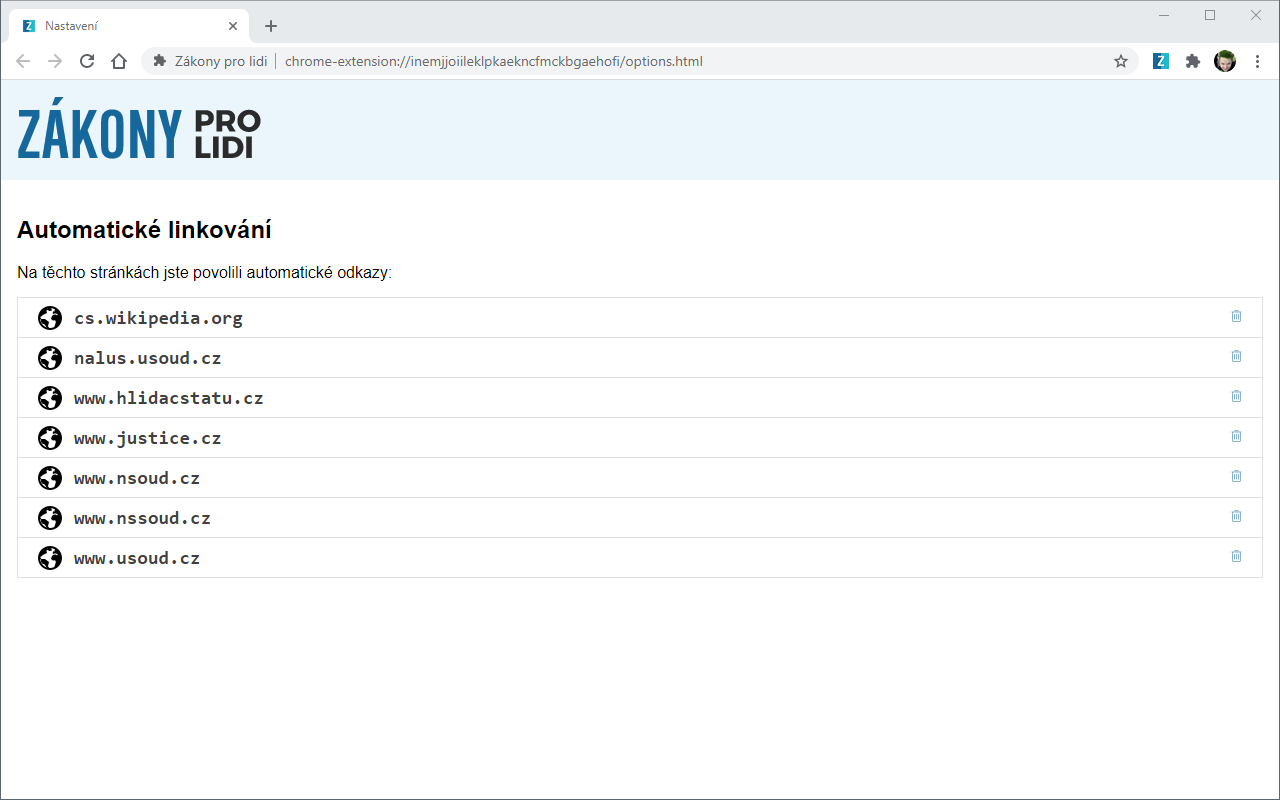Image resolution: width=1280 pixels, height=800 pixels.
Task: Remove www.justice.cz using its trash icon
Action: point(1236,436)
